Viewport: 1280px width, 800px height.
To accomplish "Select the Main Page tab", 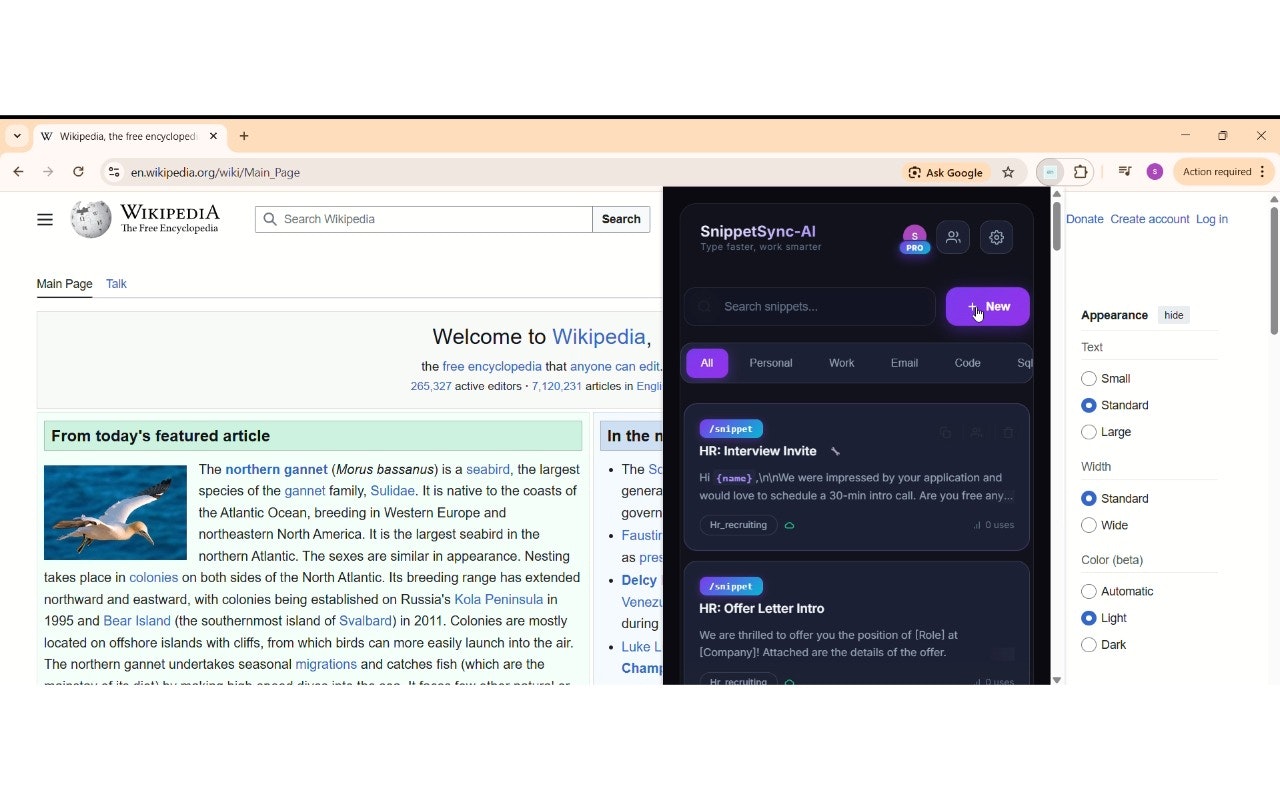I will pyautogui.click(x=65, y=284).
